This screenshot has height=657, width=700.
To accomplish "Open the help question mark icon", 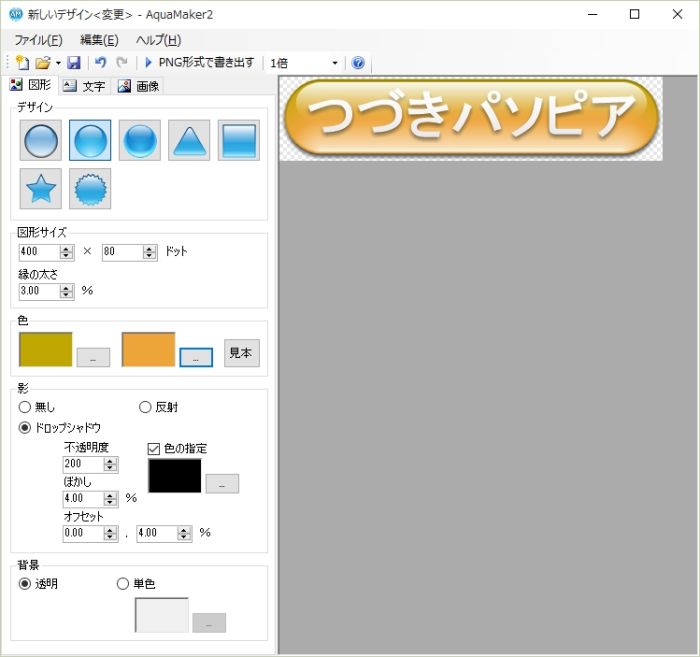I will point(358,63).
